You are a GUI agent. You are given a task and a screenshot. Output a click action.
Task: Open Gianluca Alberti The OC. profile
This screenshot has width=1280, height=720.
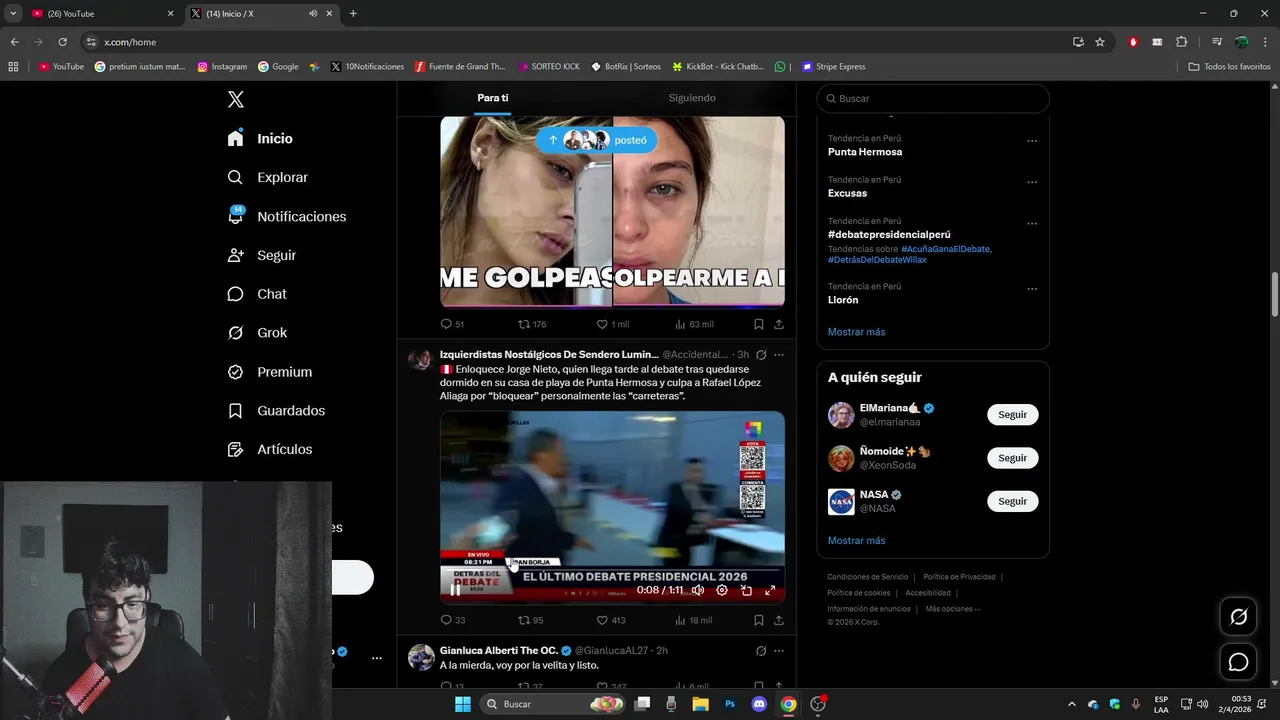[x=499, y=650]
